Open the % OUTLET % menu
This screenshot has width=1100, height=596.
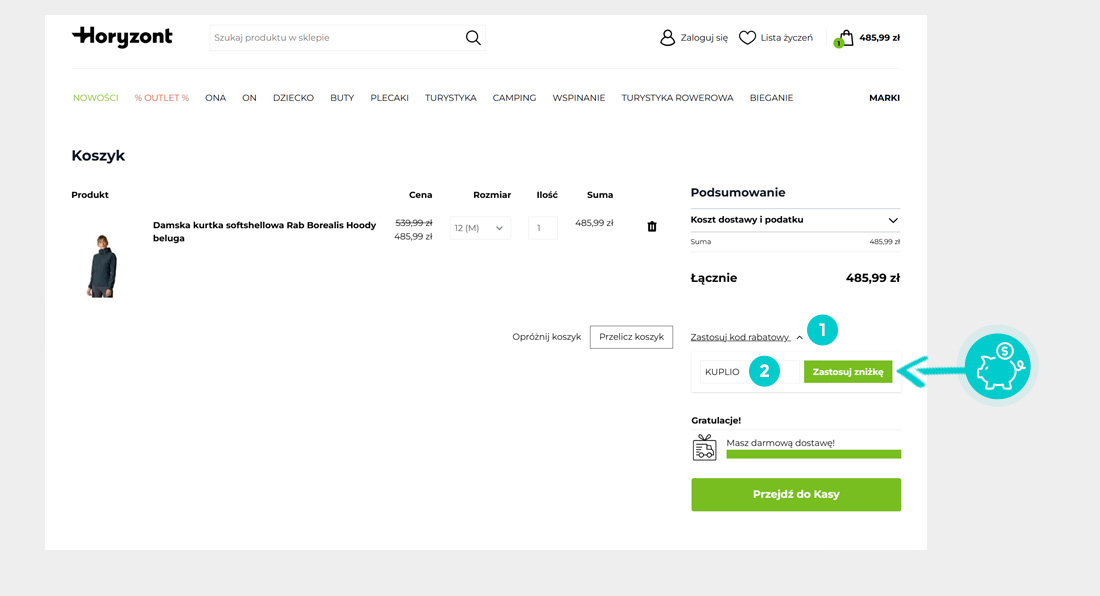[162, 98]
